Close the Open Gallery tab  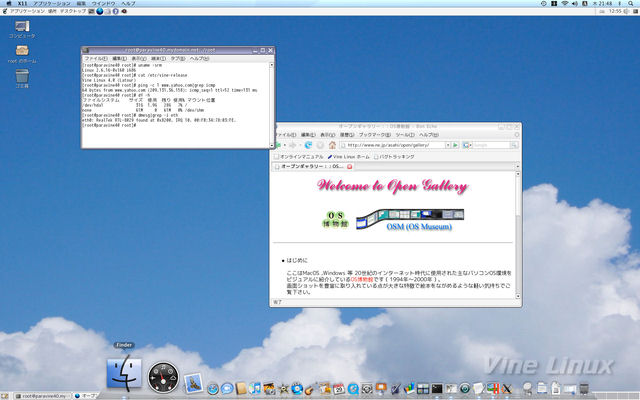(349, 167)
